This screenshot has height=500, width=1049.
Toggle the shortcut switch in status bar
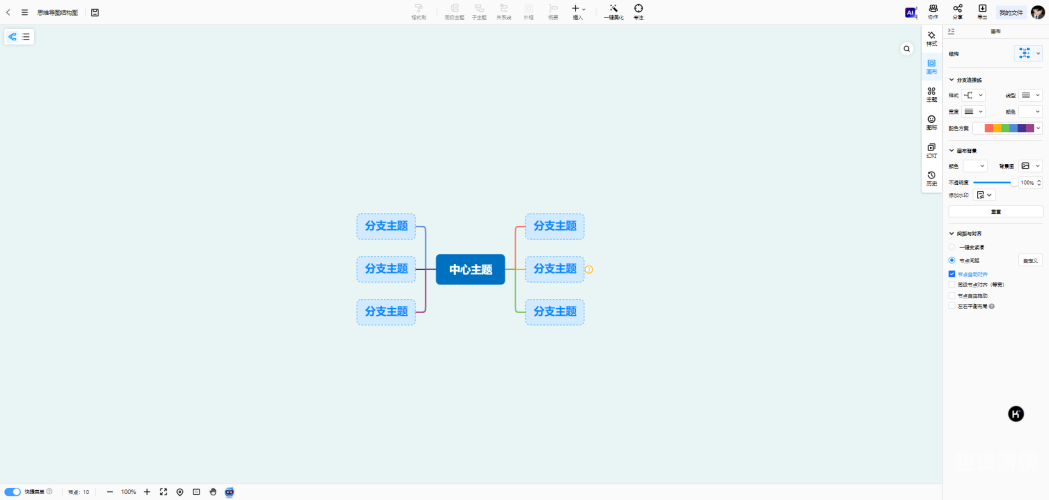(12, 492)
